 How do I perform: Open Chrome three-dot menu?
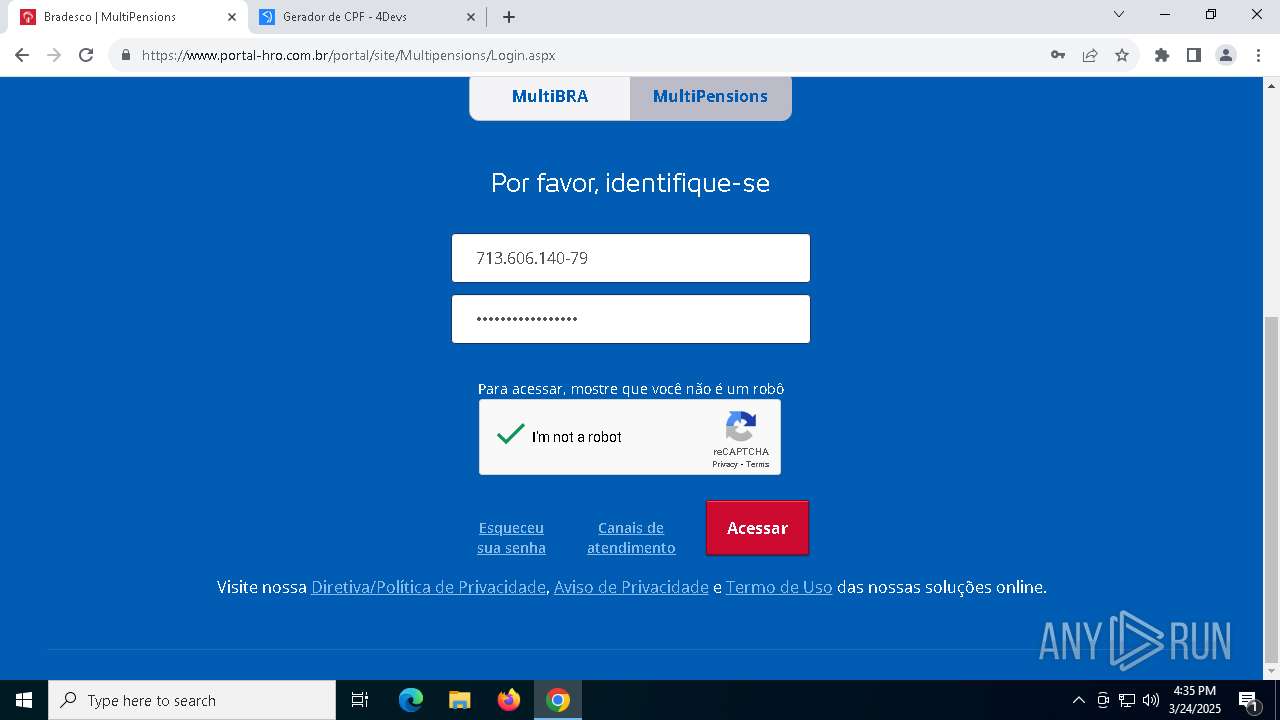[1258, 55]
